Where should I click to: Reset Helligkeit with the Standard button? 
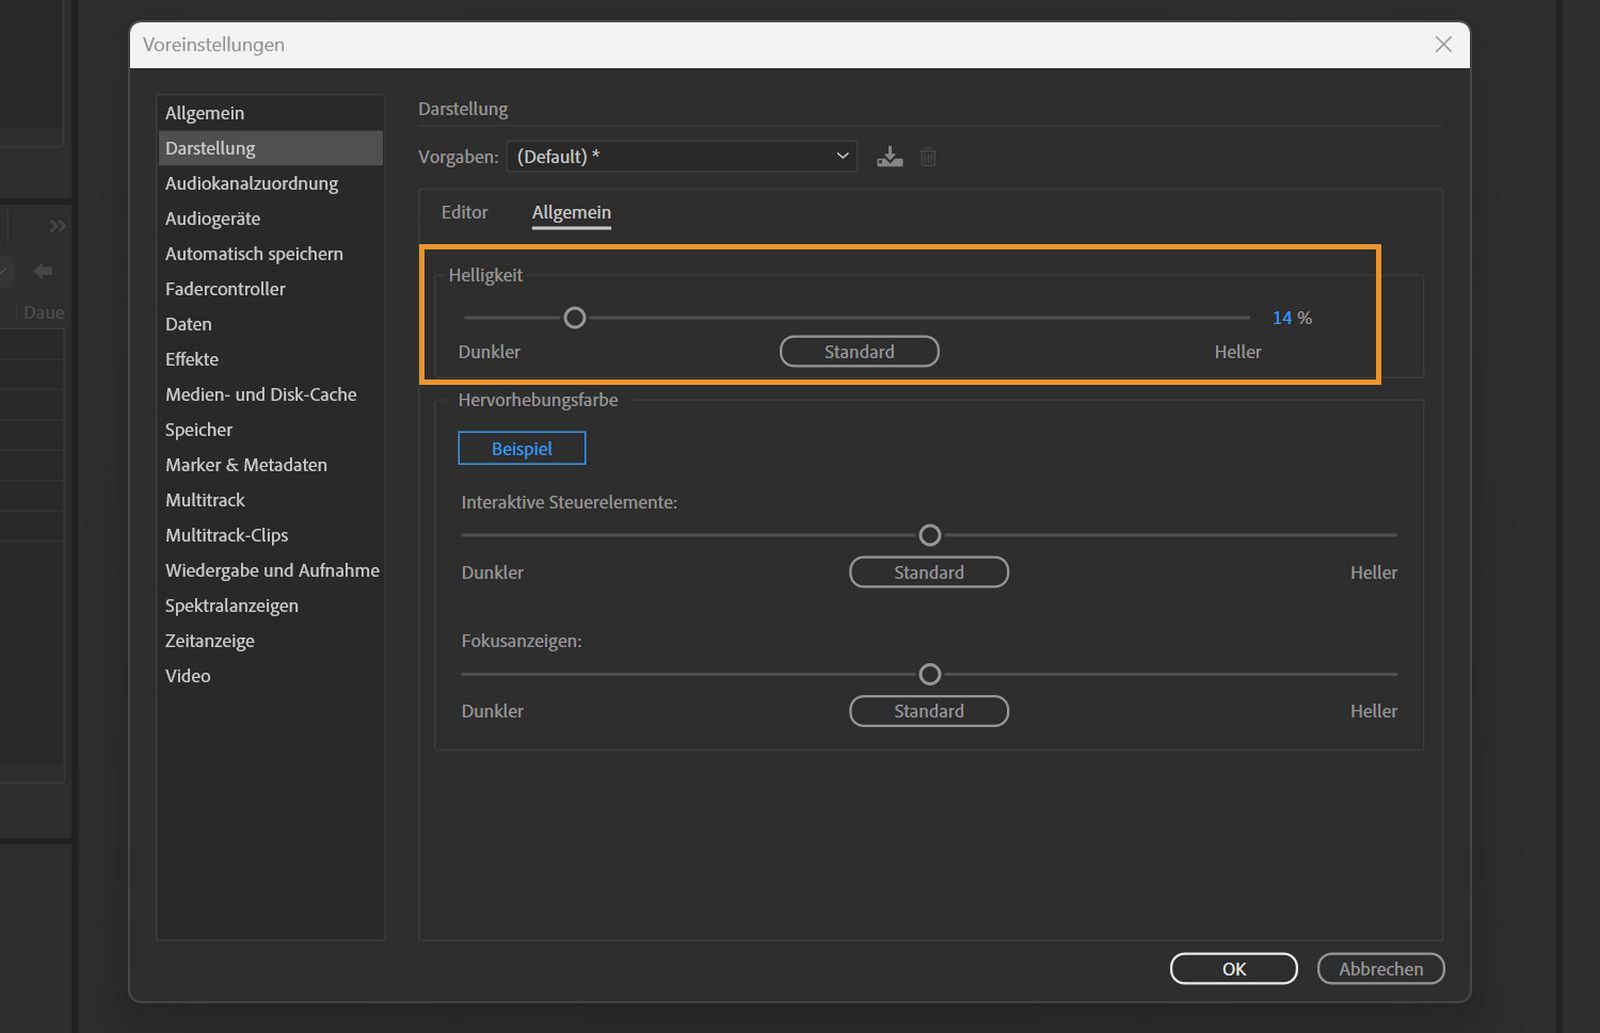click(x=859, y=351)
